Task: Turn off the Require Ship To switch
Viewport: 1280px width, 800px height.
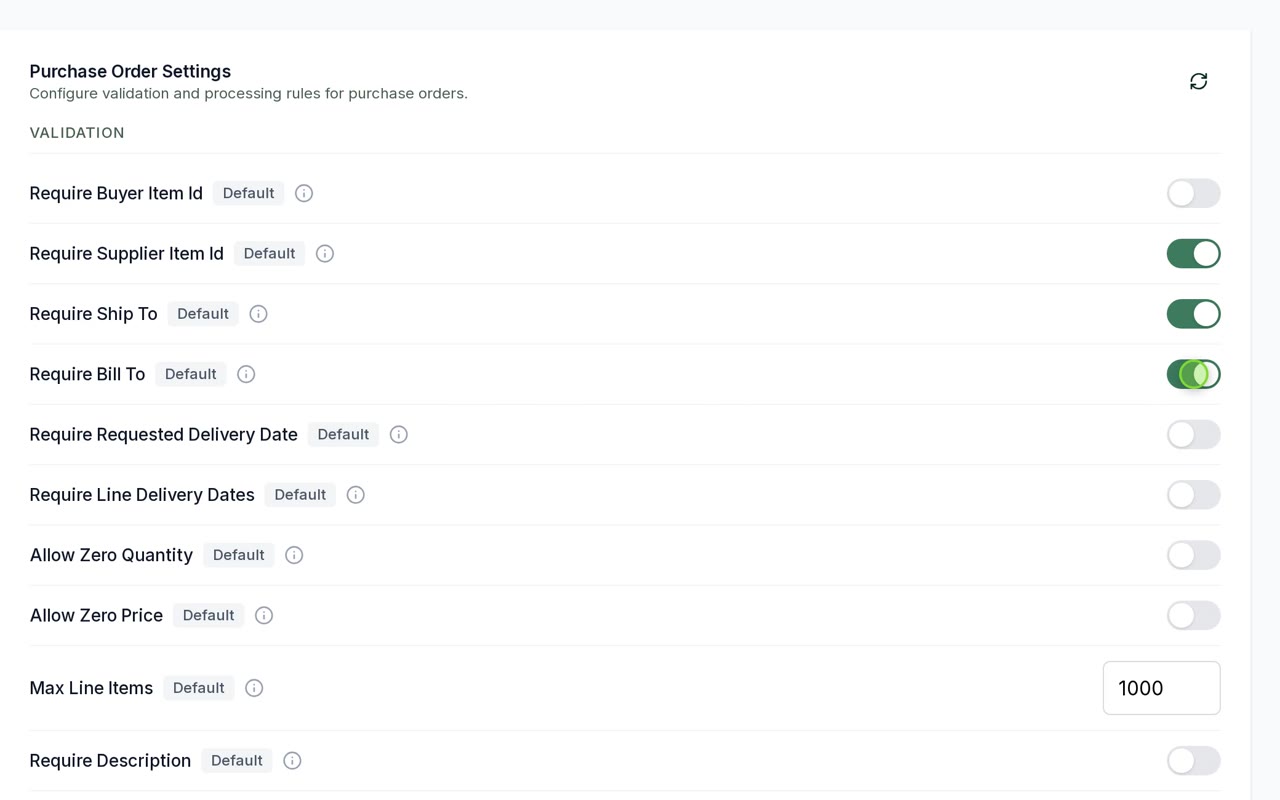Action: [x=1193, y=314]
